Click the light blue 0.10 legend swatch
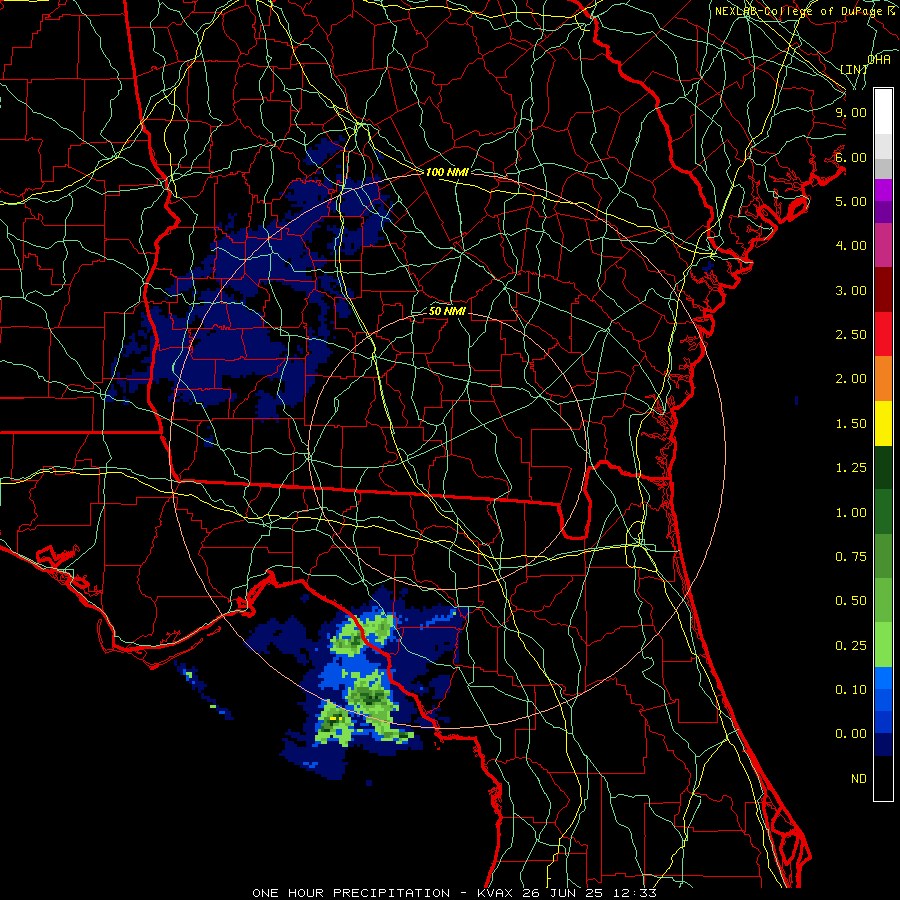Viewport: 900px width, 900px height. [883, 678]
